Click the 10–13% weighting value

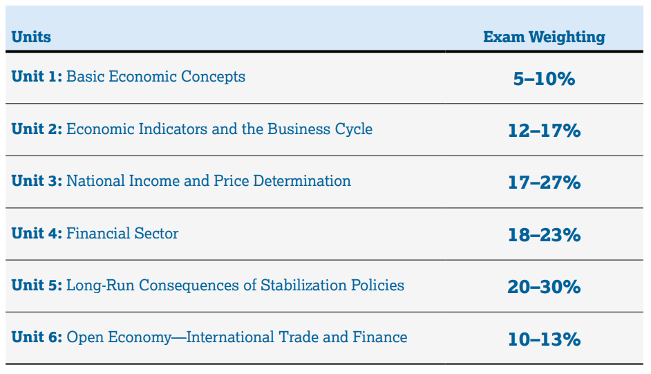[544, 340]
